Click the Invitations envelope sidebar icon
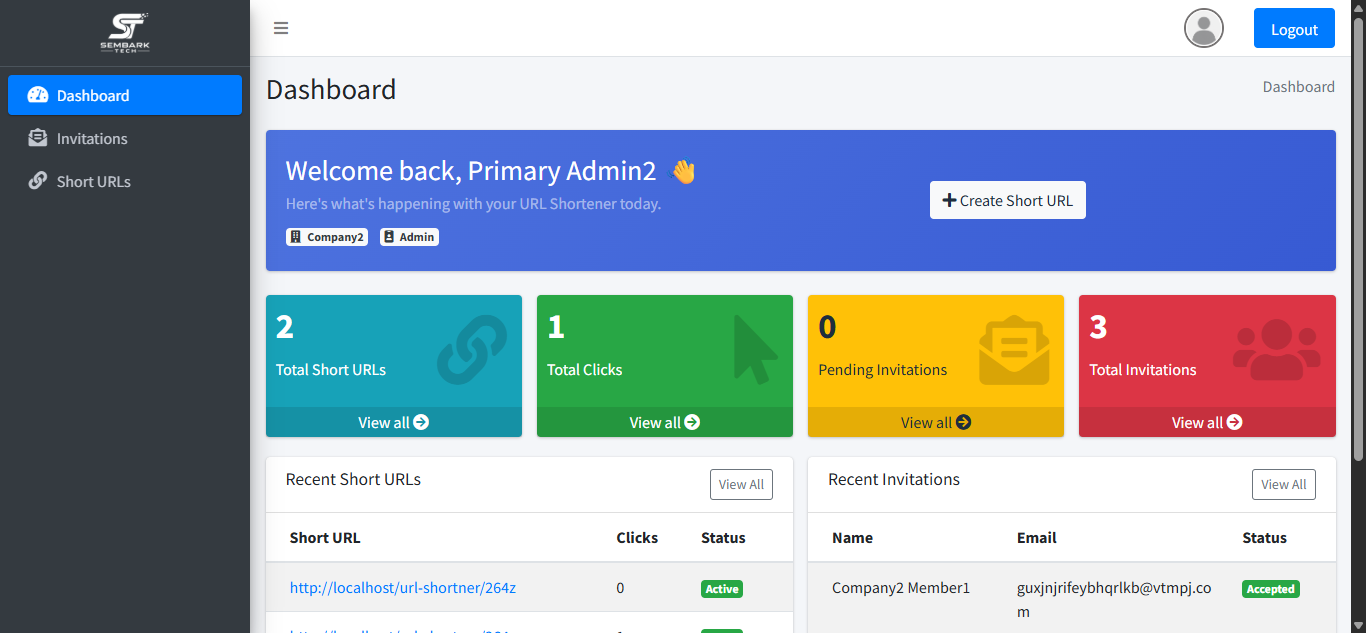This screenshot has height=633, width=1366. pos(38,138)
